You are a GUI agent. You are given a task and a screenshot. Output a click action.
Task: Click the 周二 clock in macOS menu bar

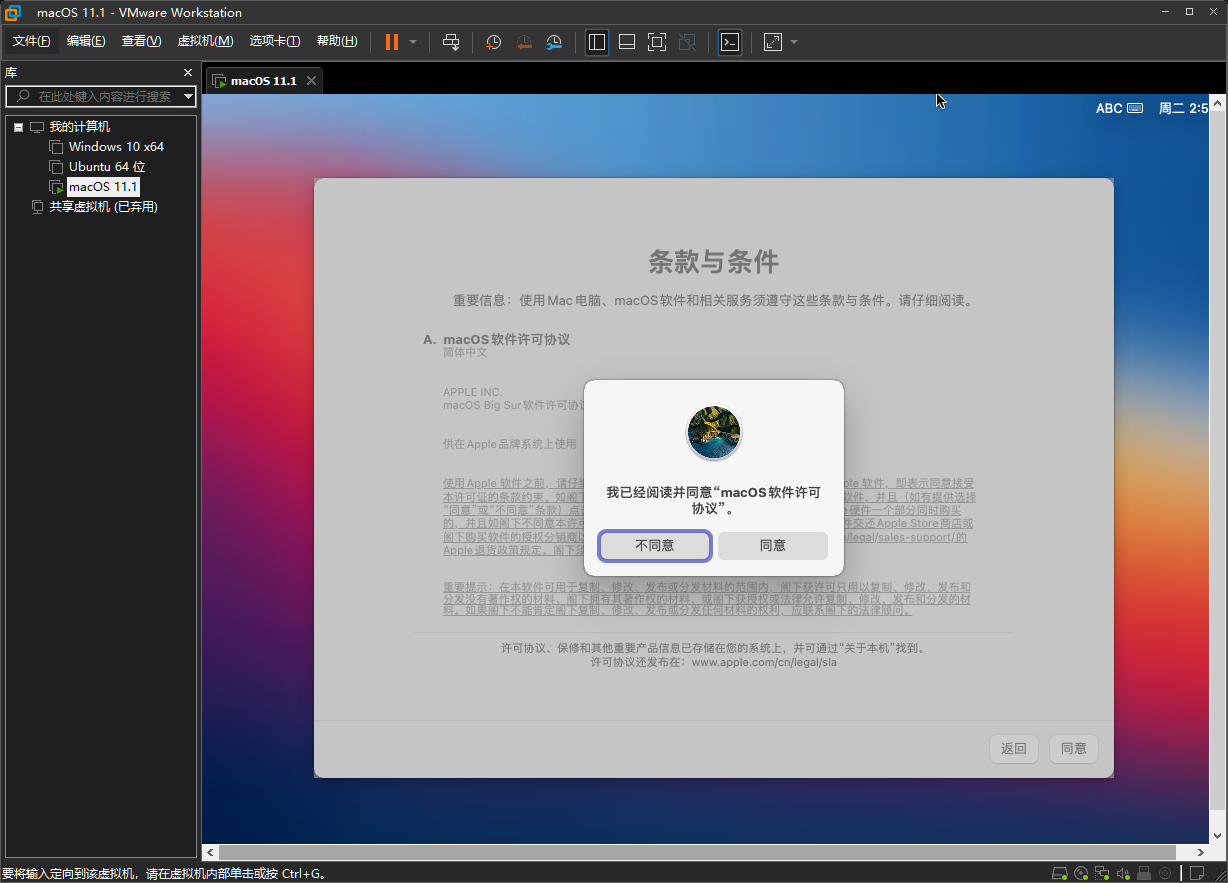[1183, 108]
